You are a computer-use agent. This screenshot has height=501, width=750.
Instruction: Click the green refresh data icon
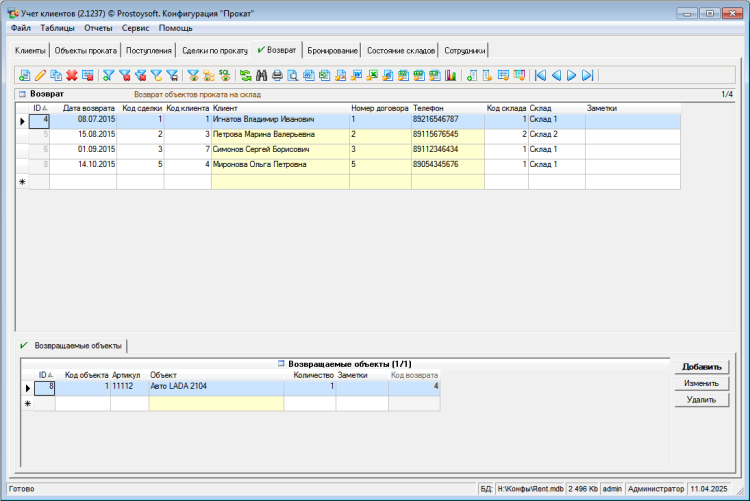click(x=244, y=75)
